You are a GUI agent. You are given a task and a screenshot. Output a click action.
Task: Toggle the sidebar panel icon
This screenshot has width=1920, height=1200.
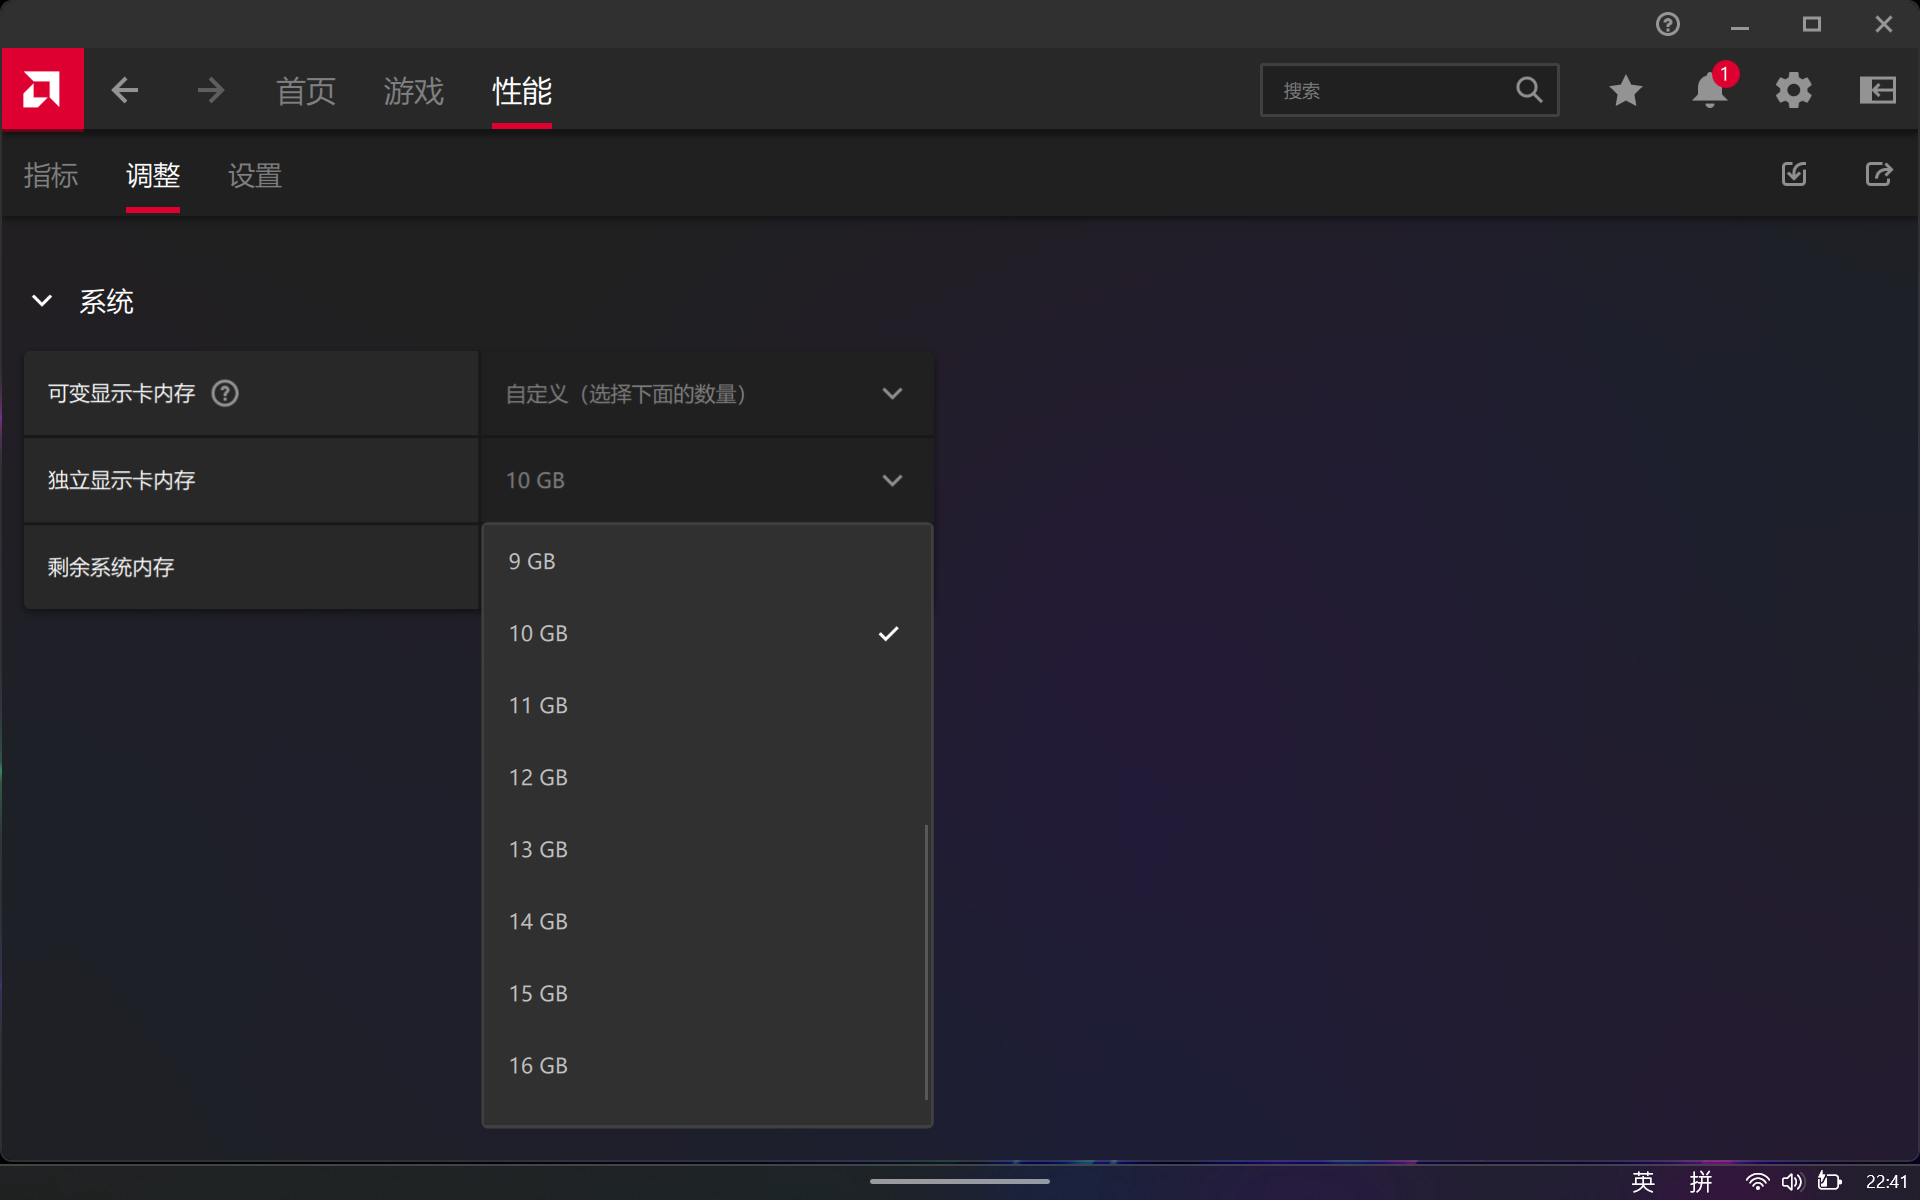[x=1877, y=91]
